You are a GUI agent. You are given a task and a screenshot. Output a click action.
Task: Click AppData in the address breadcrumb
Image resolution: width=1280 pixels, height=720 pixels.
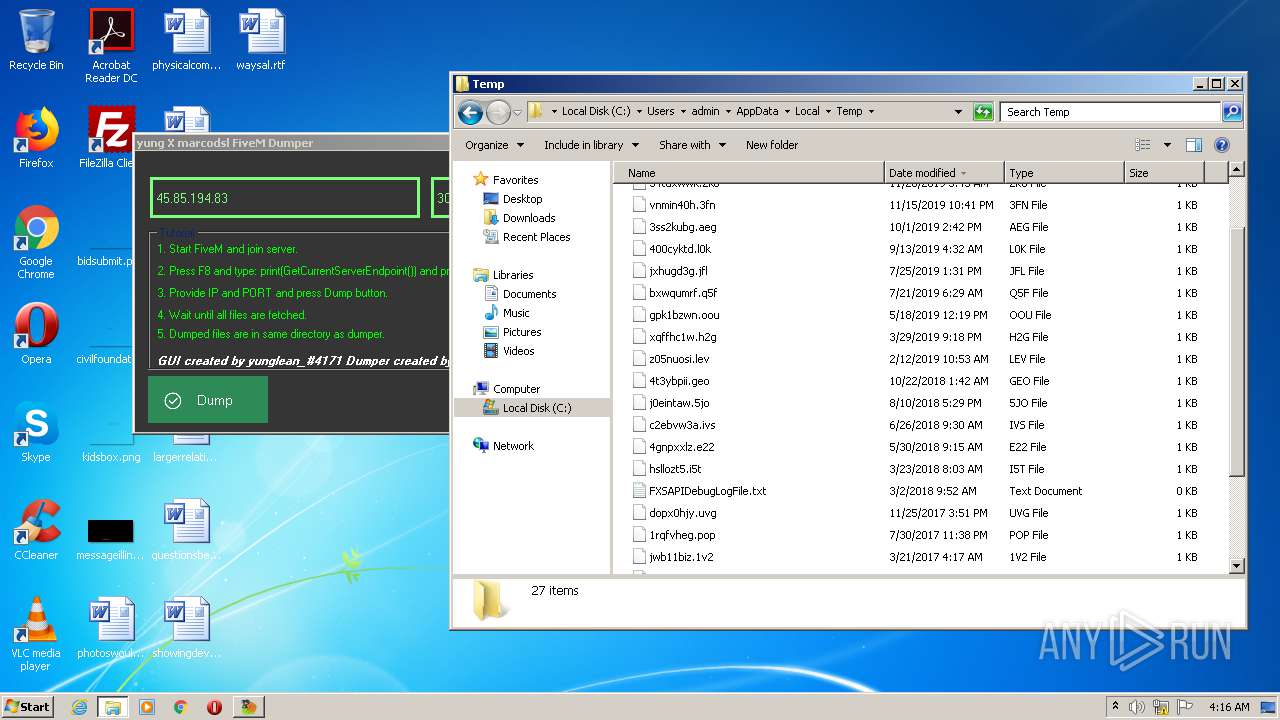point(758,112)
